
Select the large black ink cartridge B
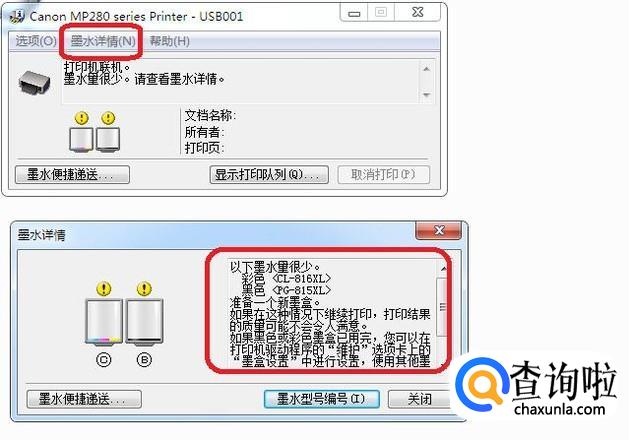(144, 321)
